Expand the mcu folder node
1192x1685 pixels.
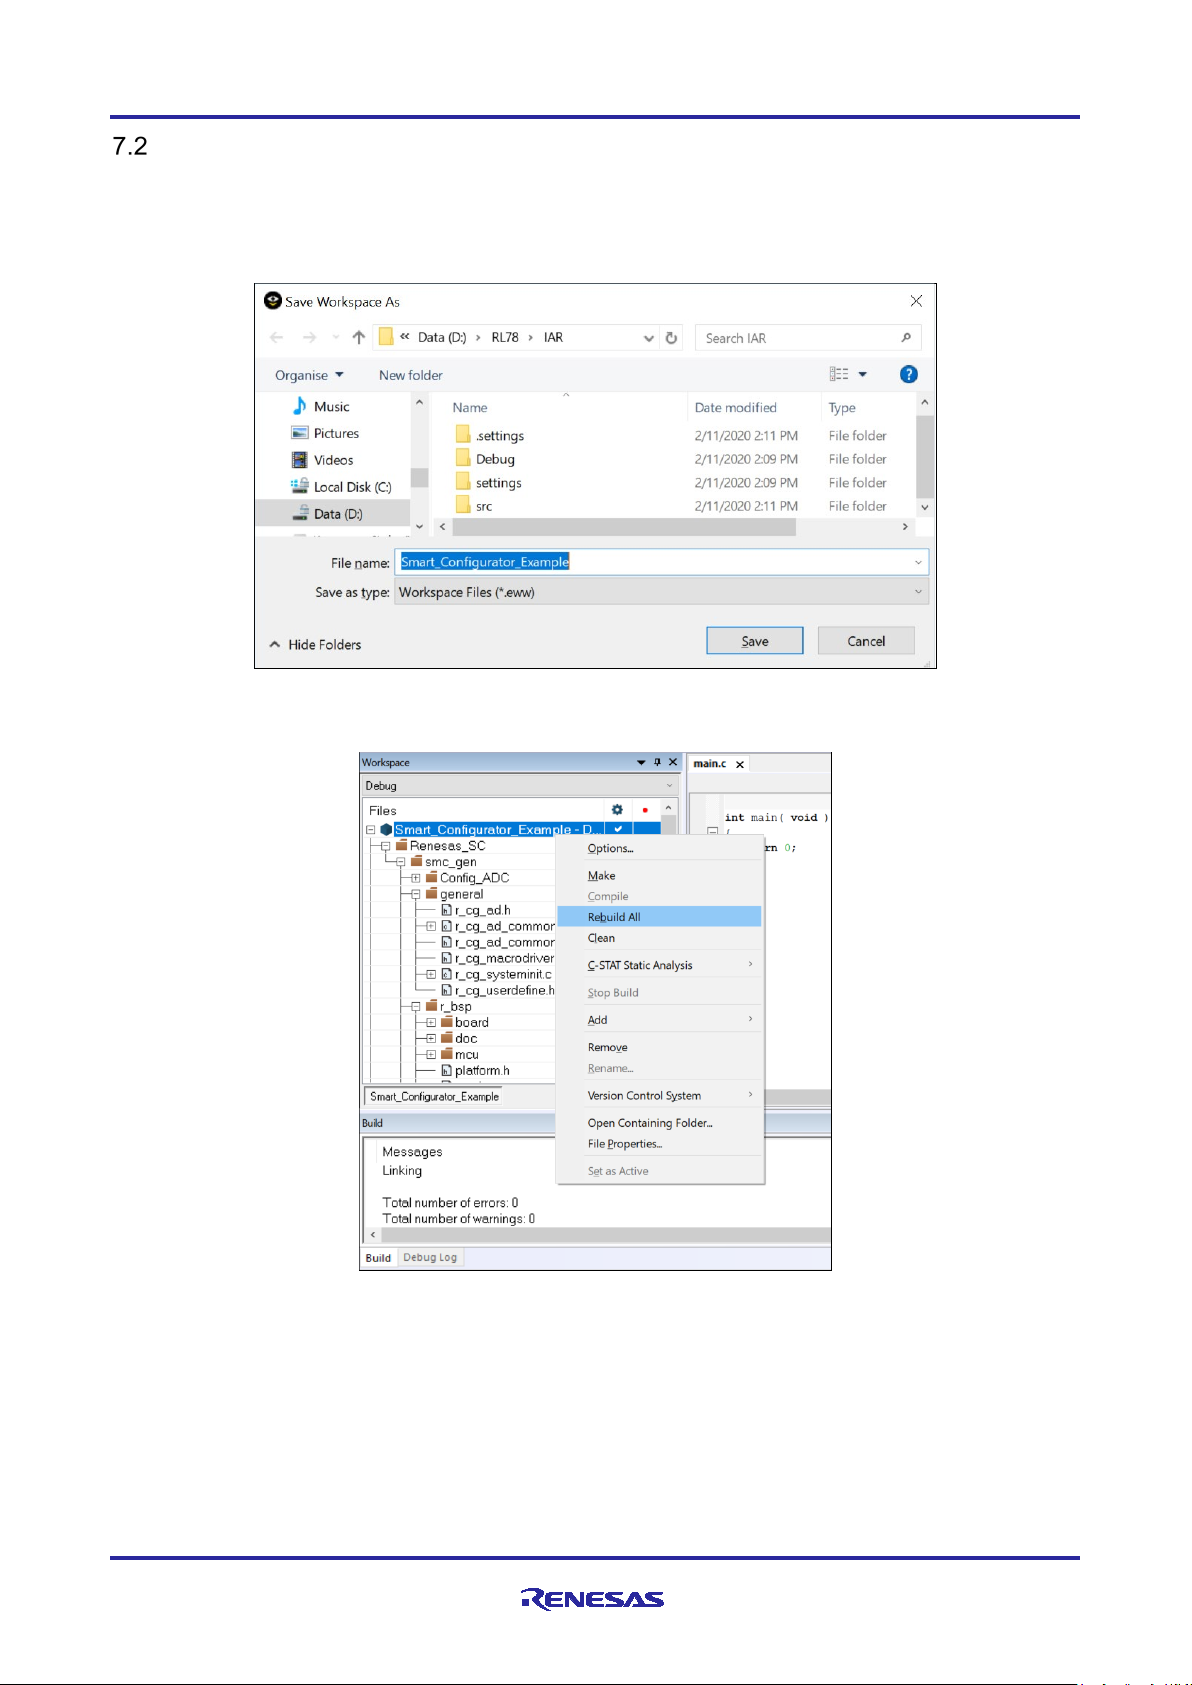pyautogui.click(x=431, y=1054)
